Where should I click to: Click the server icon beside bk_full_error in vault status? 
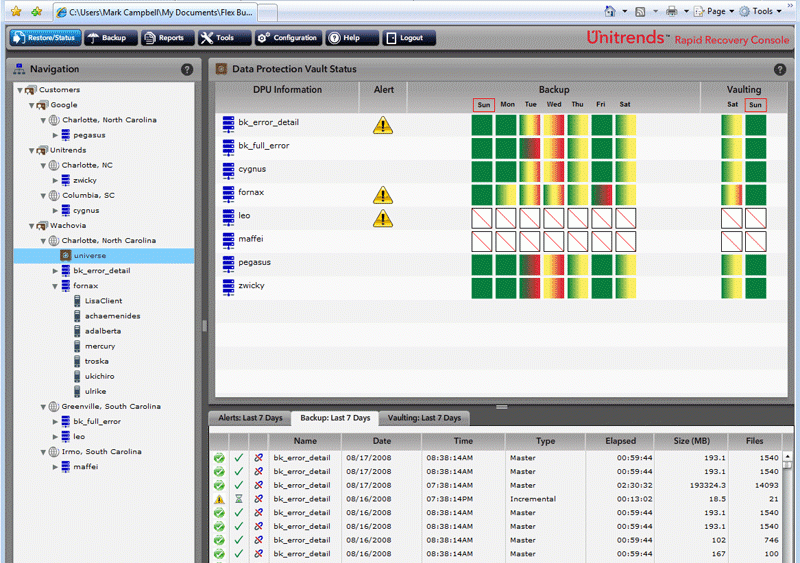pos(228,148)
